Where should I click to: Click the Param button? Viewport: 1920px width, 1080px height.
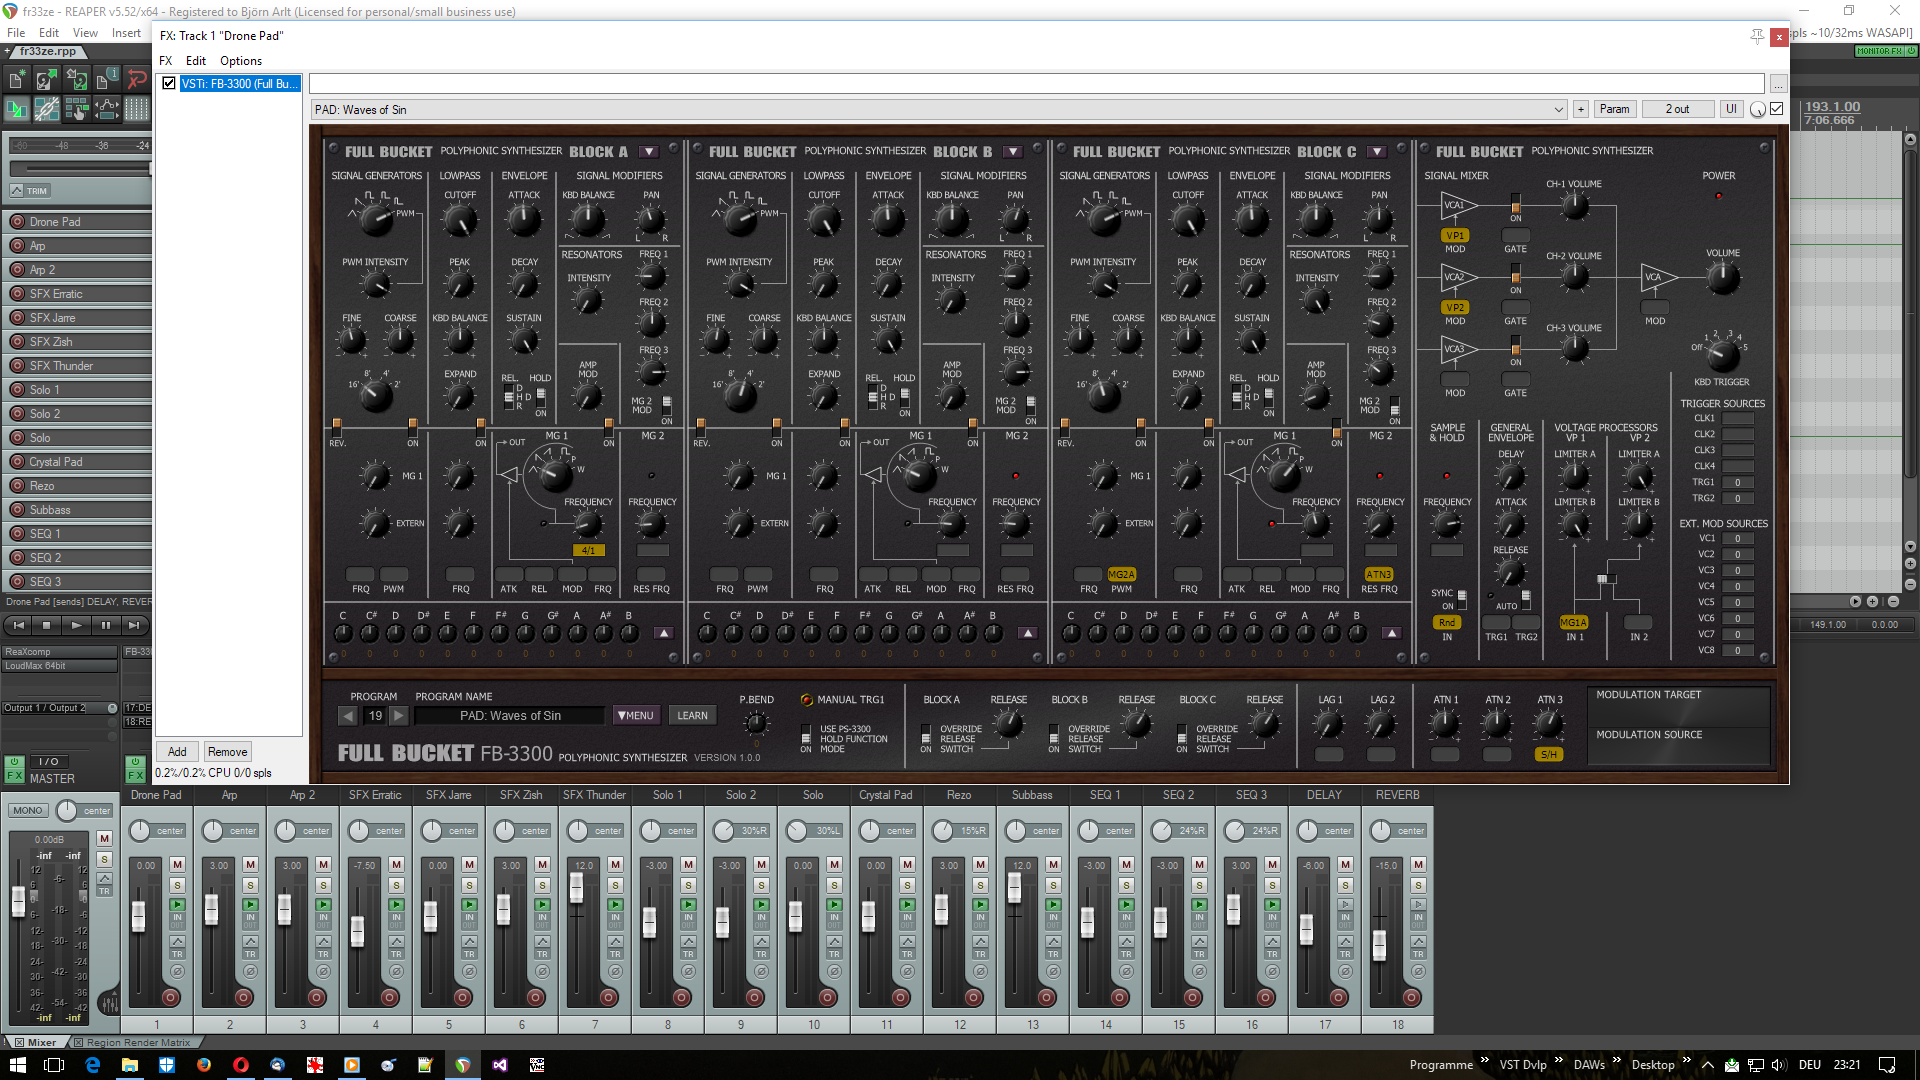tap(1614, 109)
